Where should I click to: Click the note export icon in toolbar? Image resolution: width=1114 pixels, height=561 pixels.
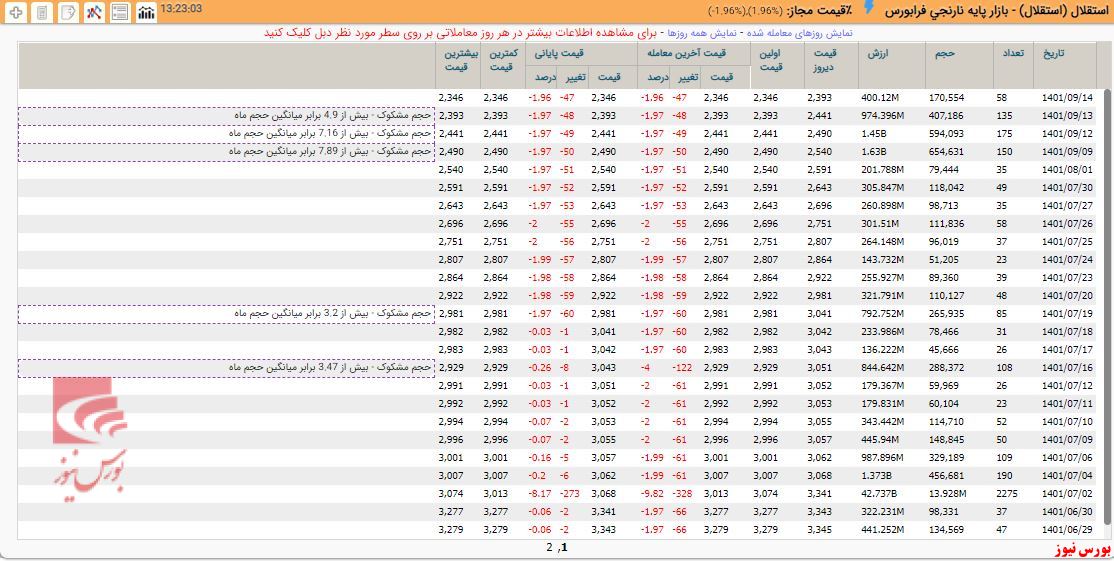[69, 11]
